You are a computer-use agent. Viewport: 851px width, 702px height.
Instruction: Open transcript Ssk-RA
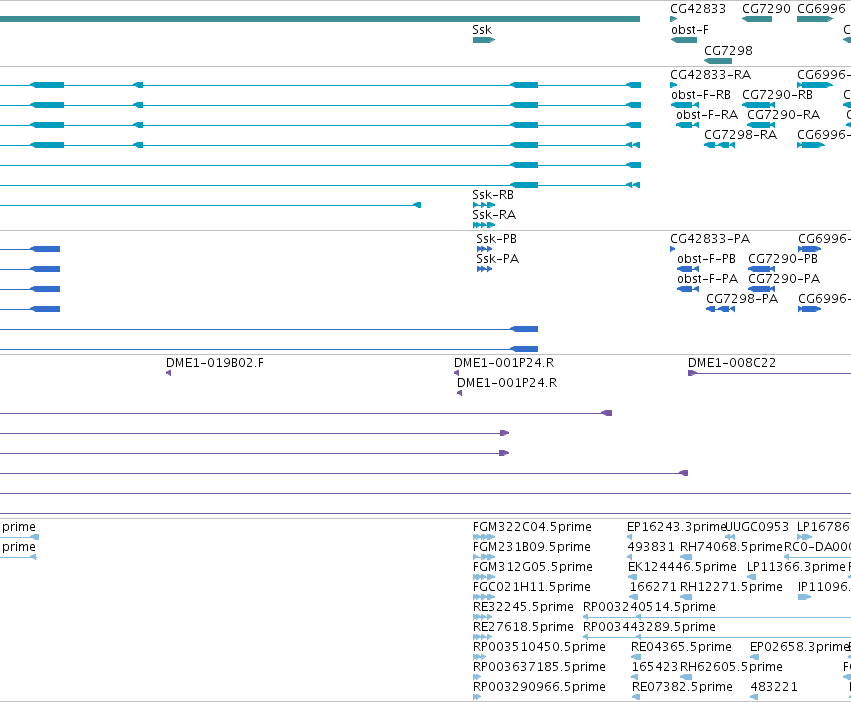[494, 215]
